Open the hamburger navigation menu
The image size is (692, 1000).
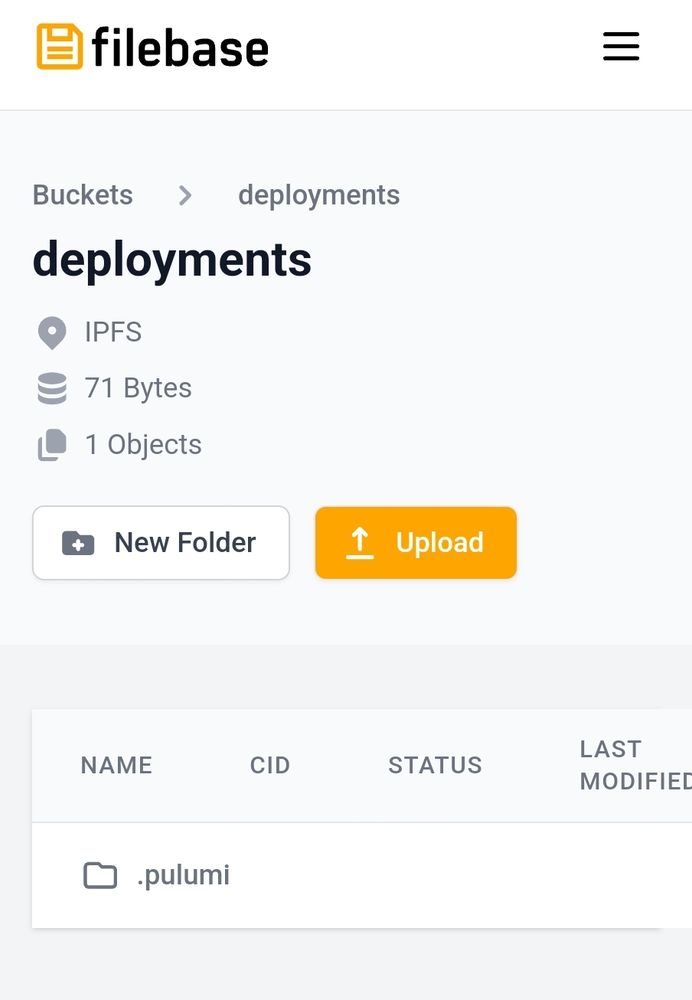pyautogui.click(x=621, y=47)
